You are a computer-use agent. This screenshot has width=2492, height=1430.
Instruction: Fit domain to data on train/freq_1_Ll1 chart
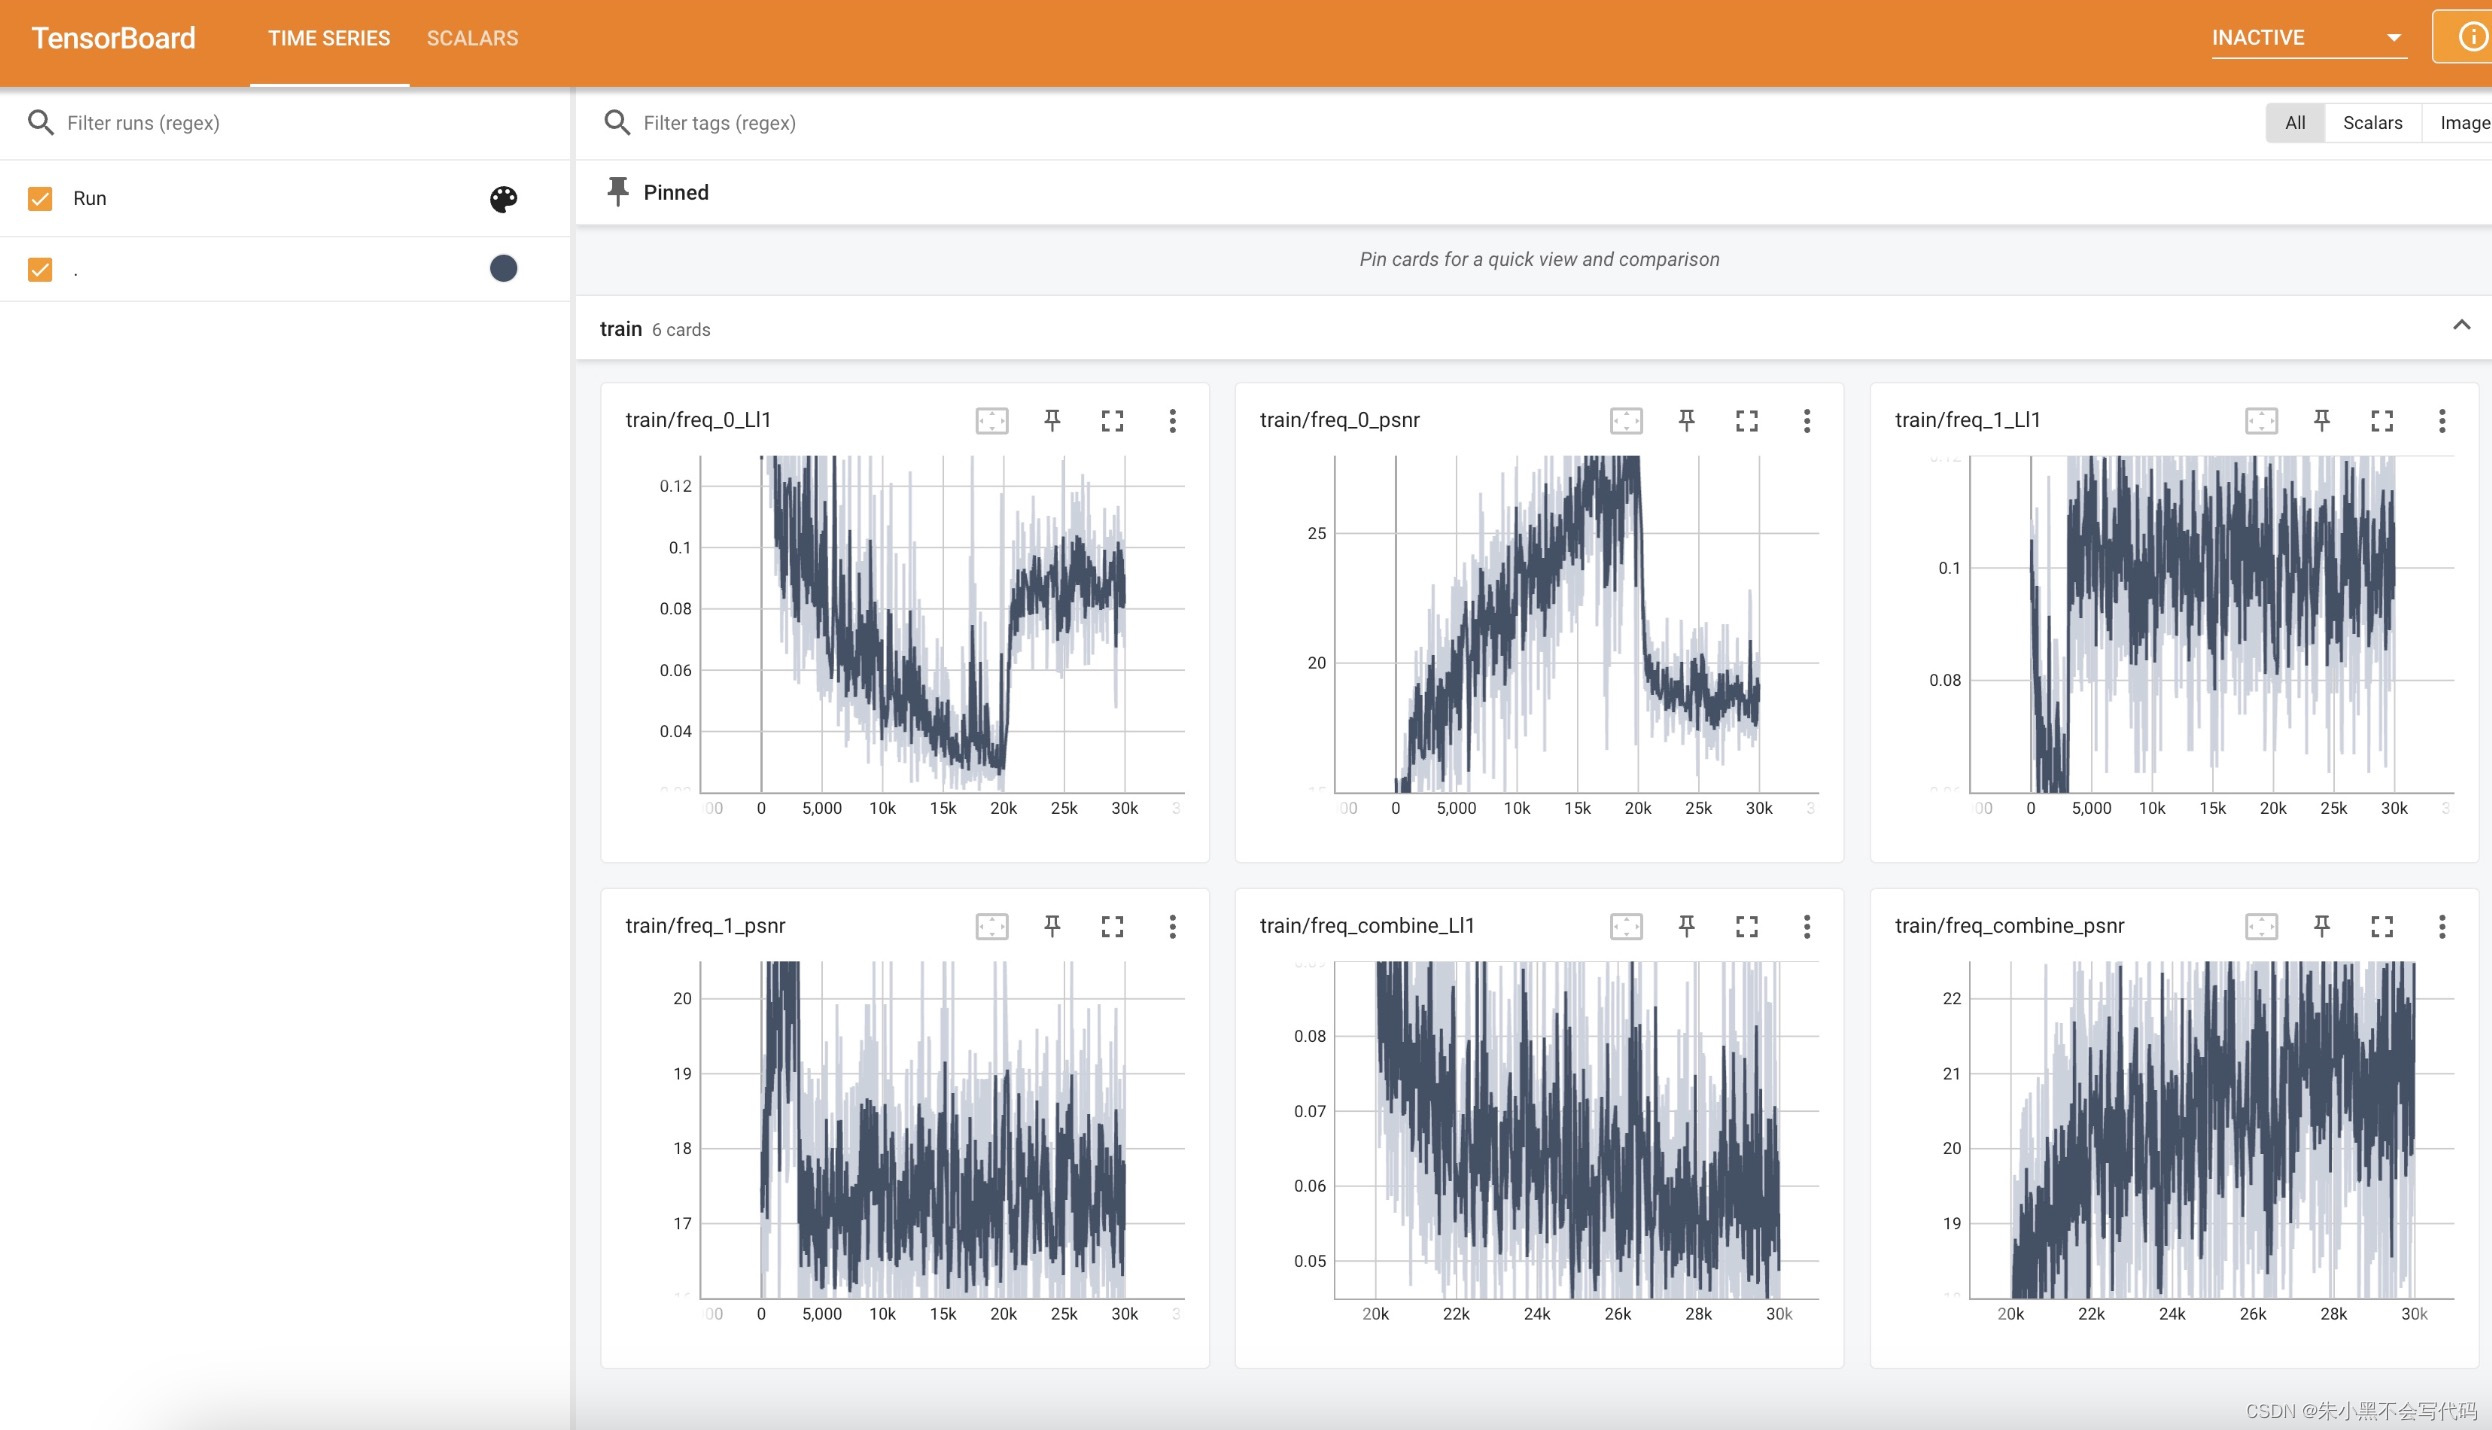2261,420
